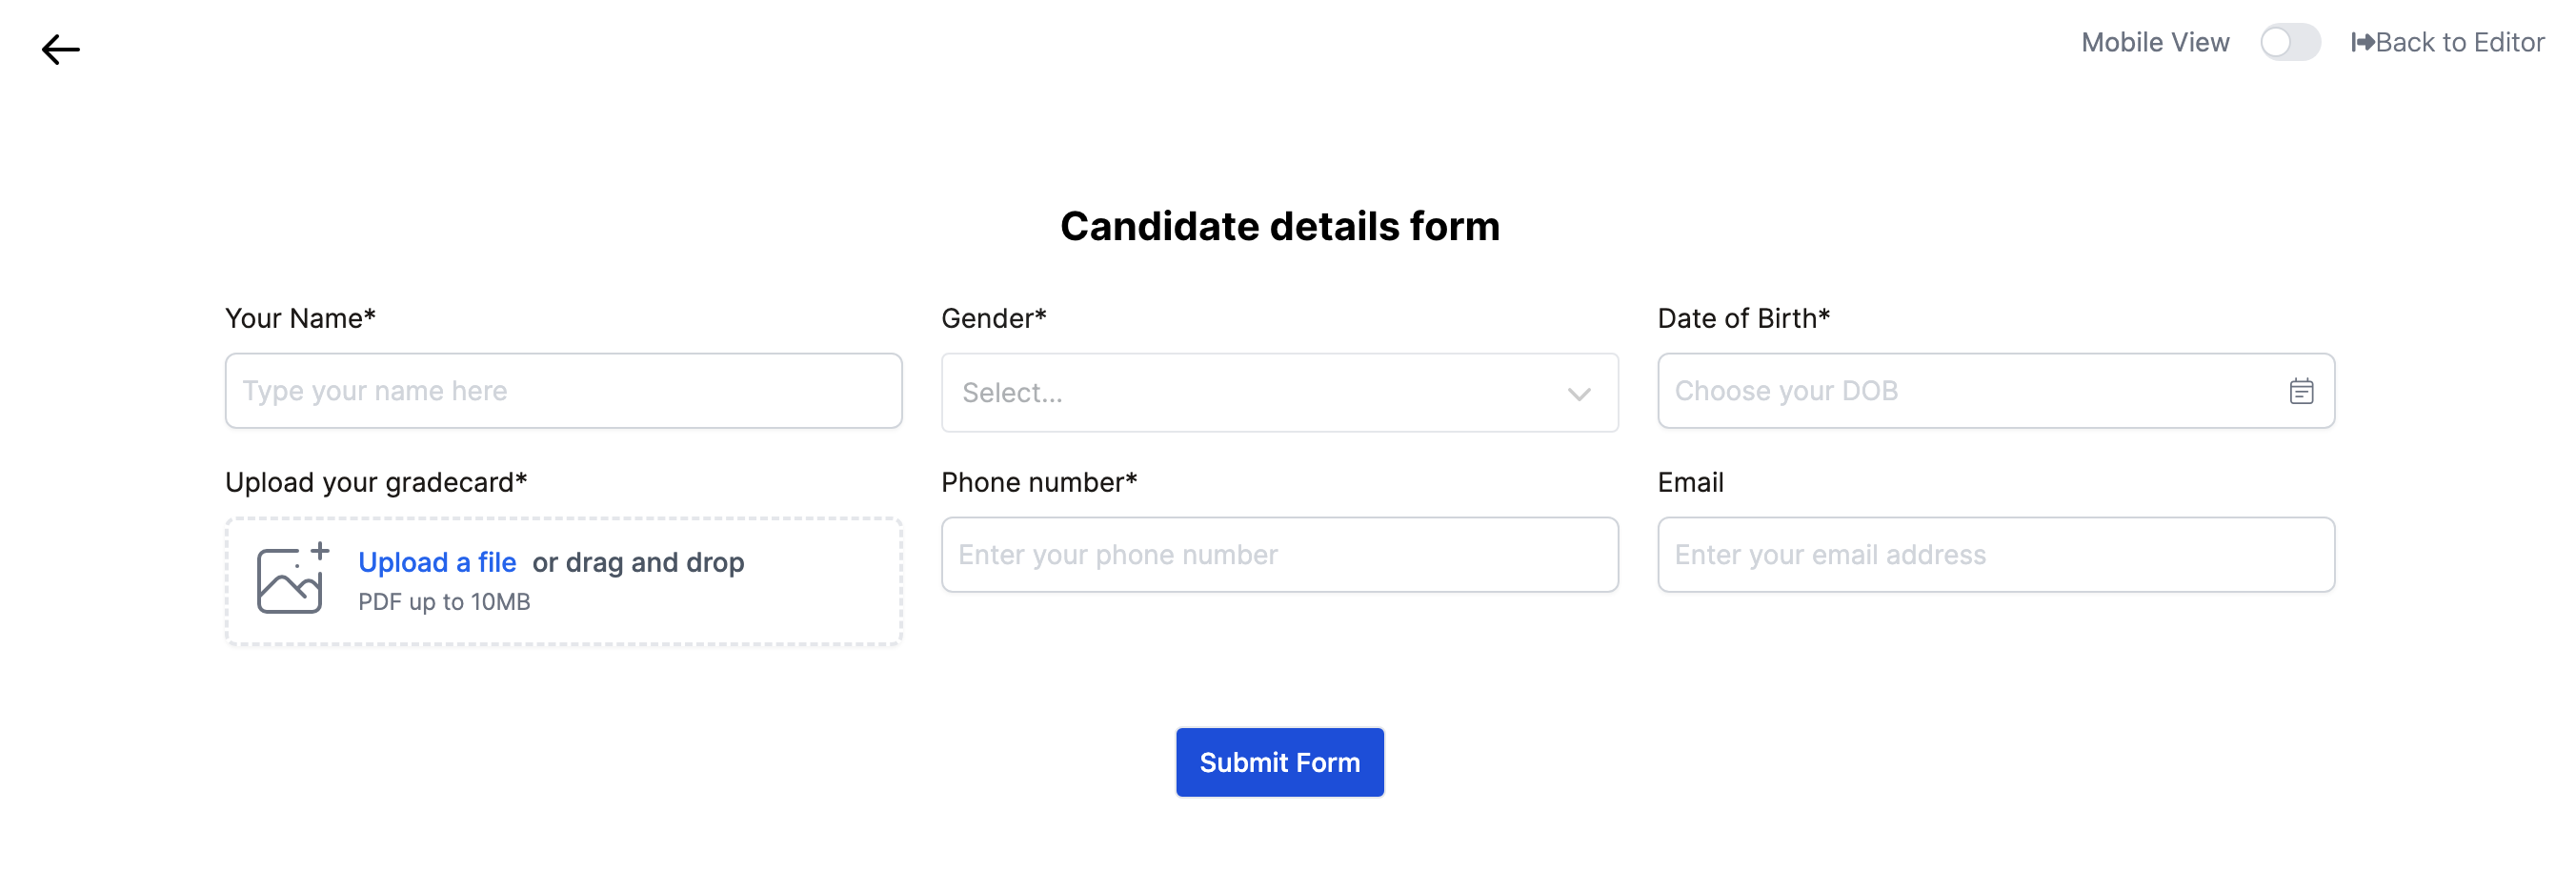The image size is (2576, 872).
Task: Click the Gender field label
Action: point(993,318)
